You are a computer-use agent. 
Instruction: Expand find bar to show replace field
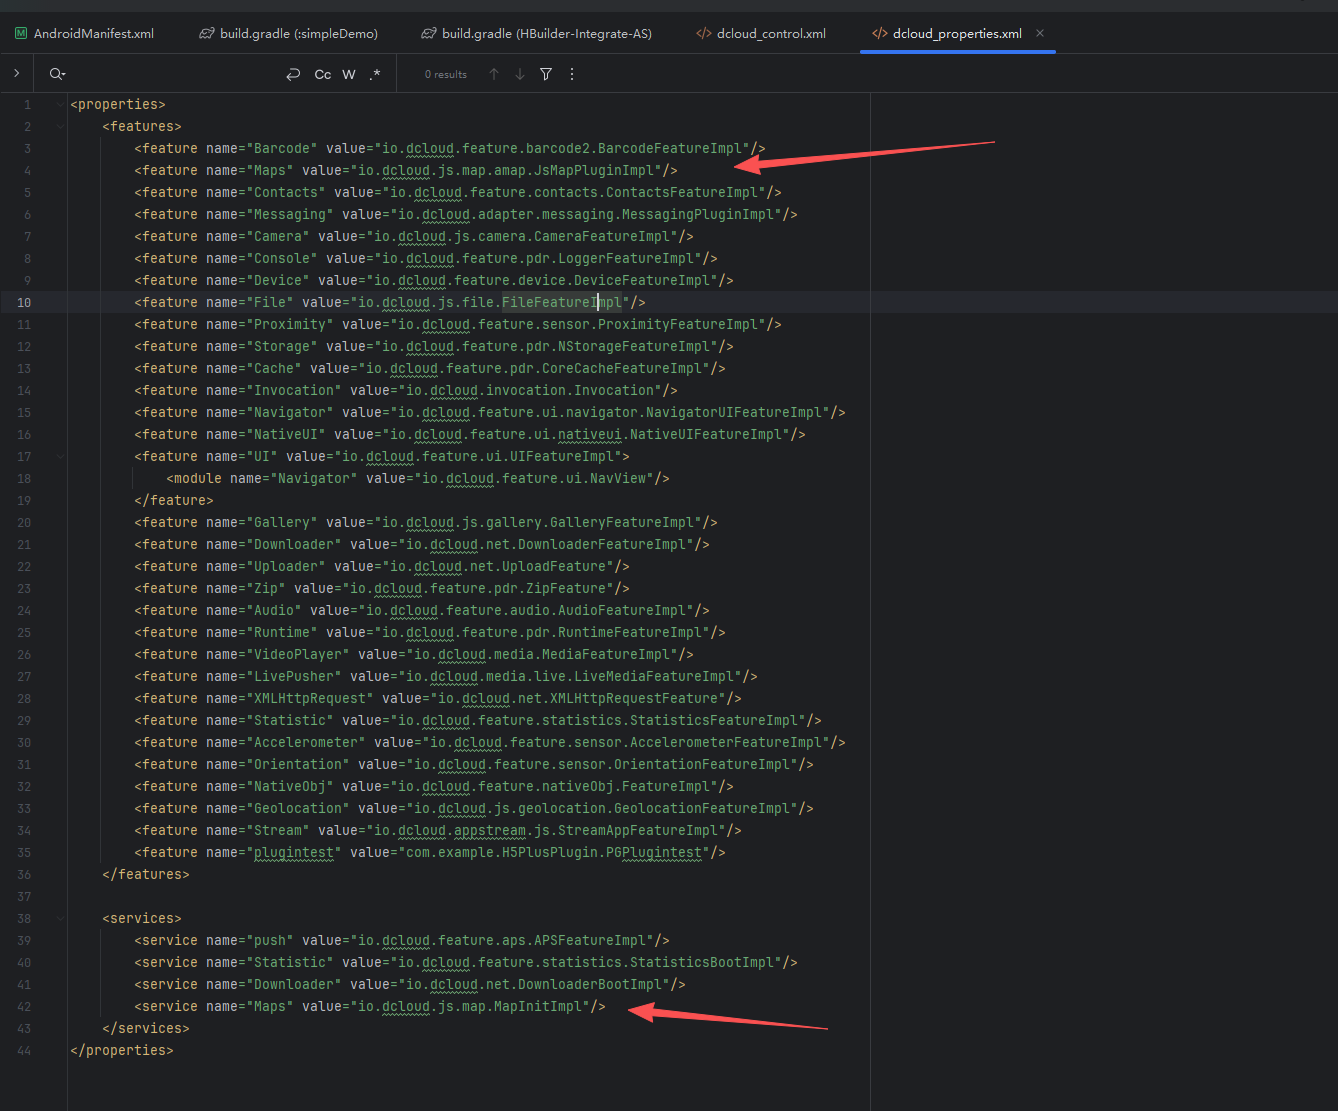point(16,73)
